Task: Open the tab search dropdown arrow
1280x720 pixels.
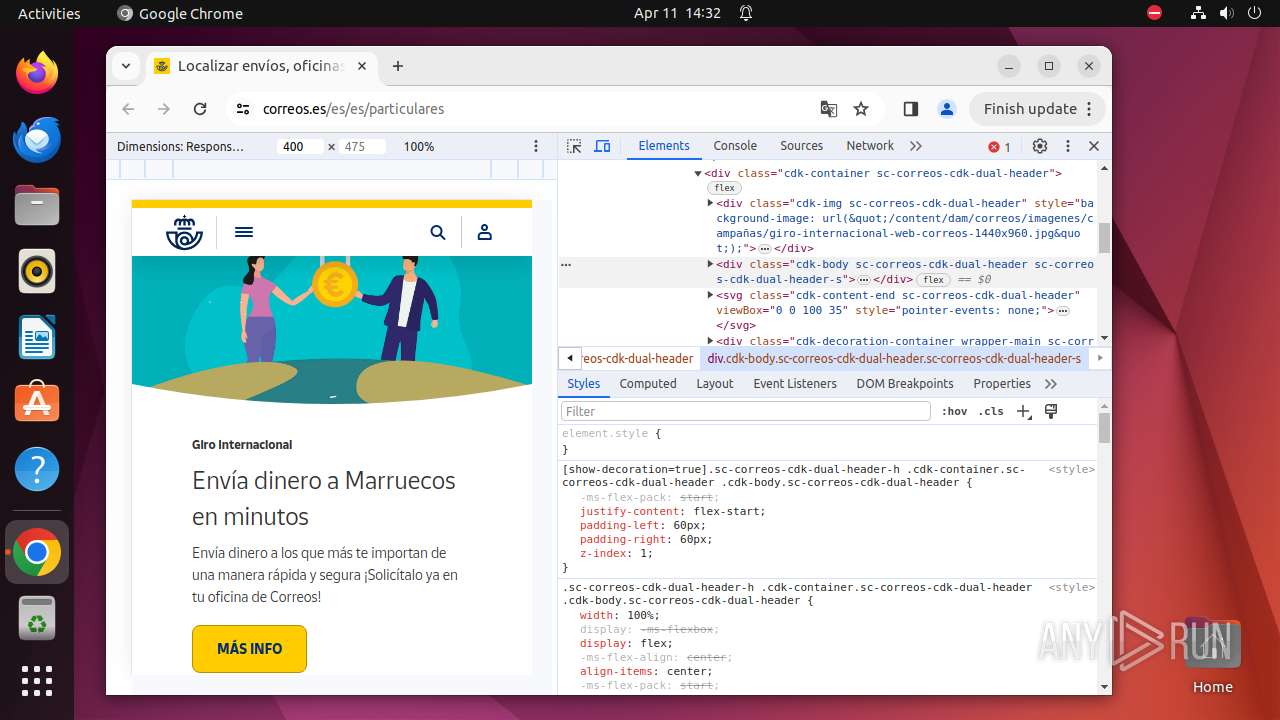Action: 126,66
